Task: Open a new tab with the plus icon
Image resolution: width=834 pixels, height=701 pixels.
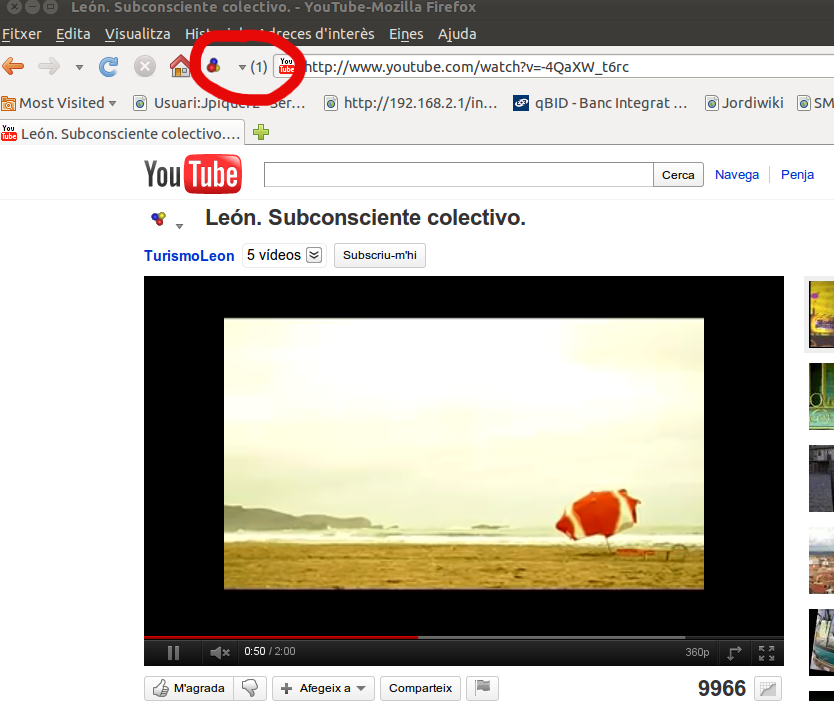Action: (261, 132)
